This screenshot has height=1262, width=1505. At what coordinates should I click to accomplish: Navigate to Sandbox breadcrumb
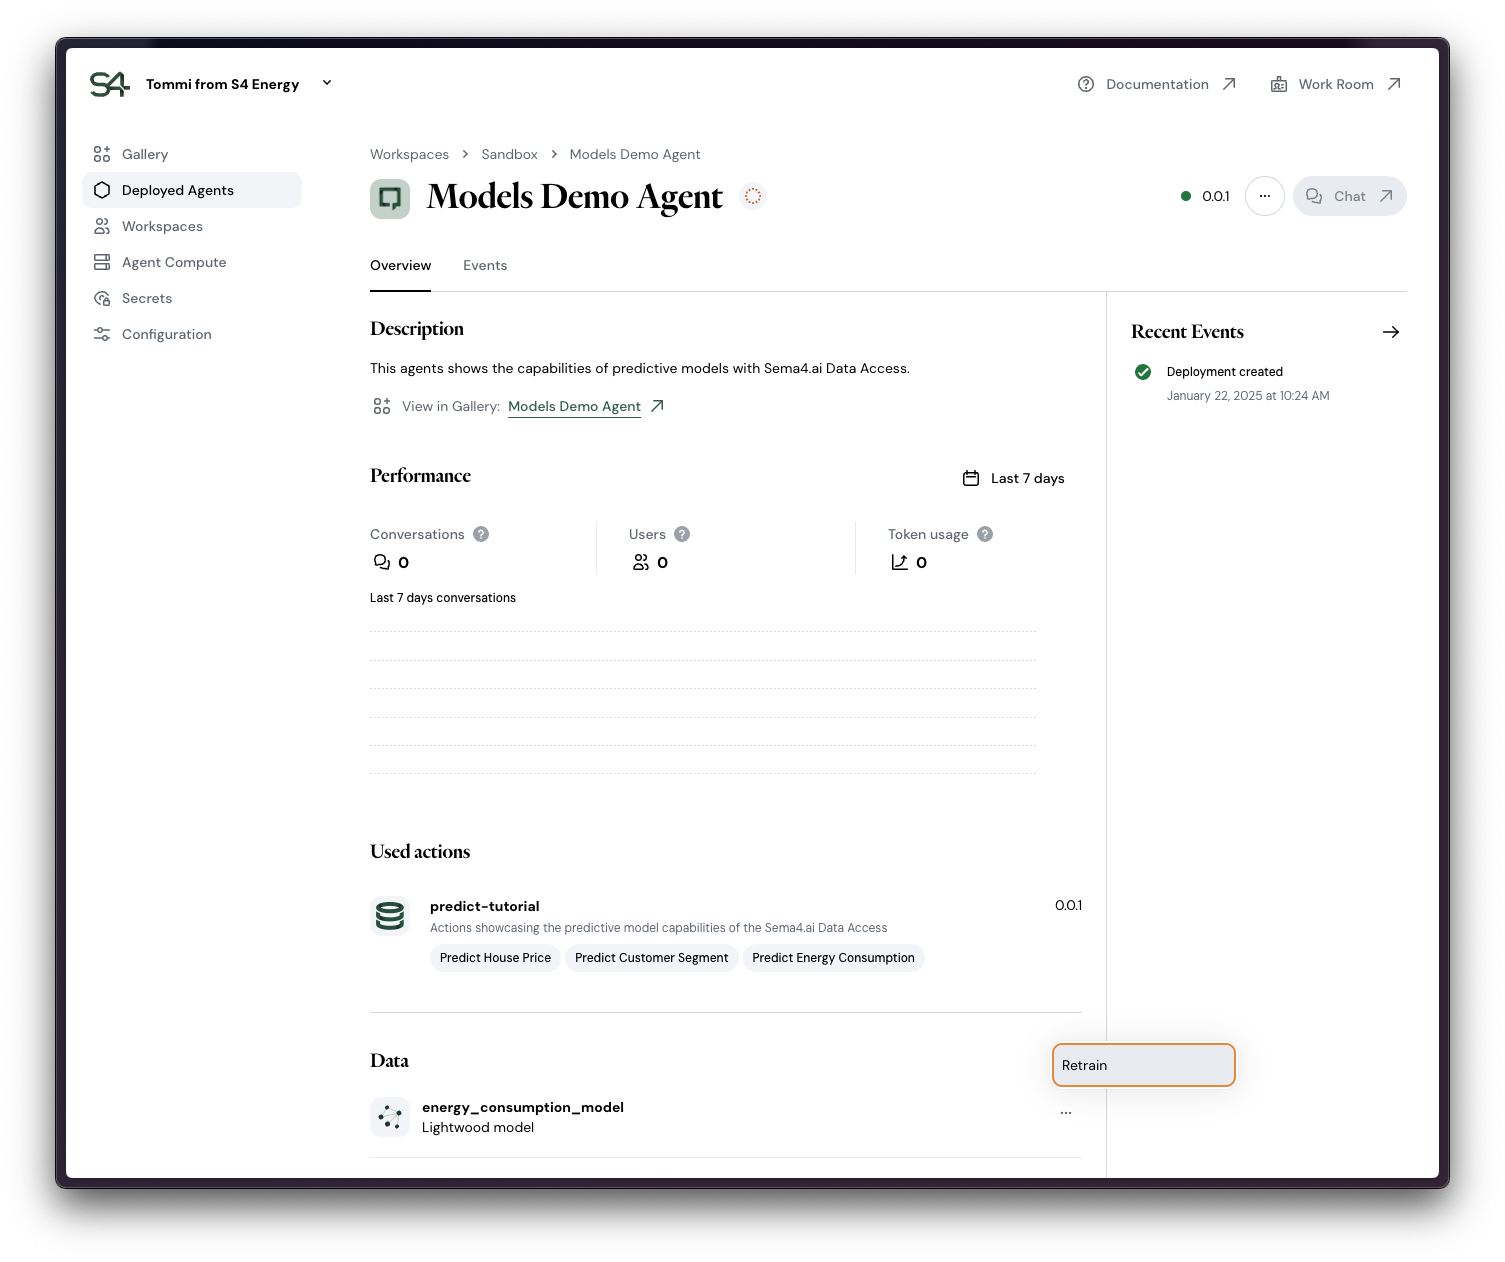(x=509, y=154)
